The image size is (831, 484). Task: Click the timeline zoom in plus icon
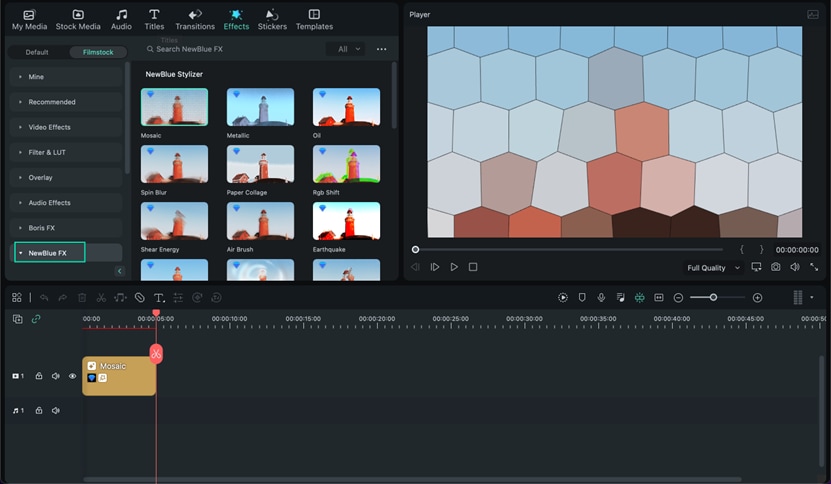[757, 298]
